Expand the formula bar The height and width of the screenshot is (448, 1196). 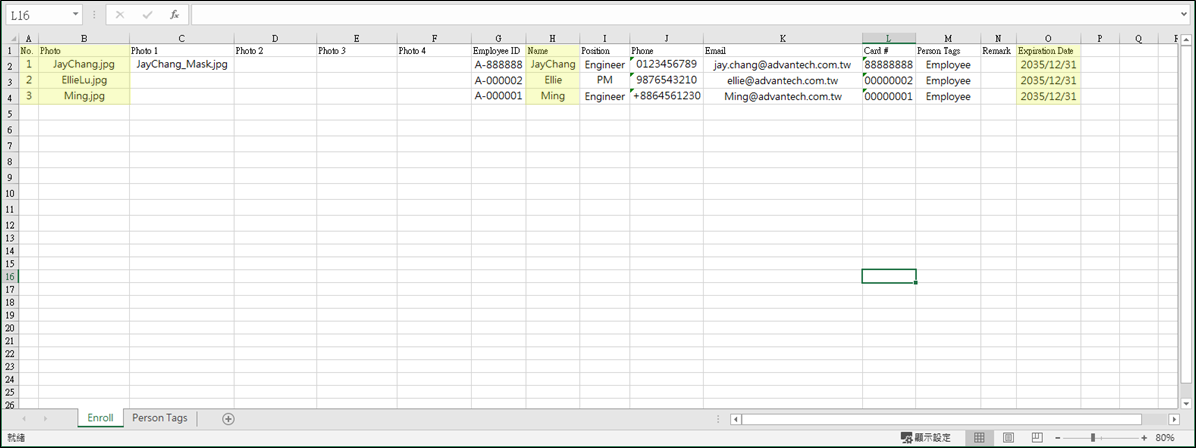1184,15
